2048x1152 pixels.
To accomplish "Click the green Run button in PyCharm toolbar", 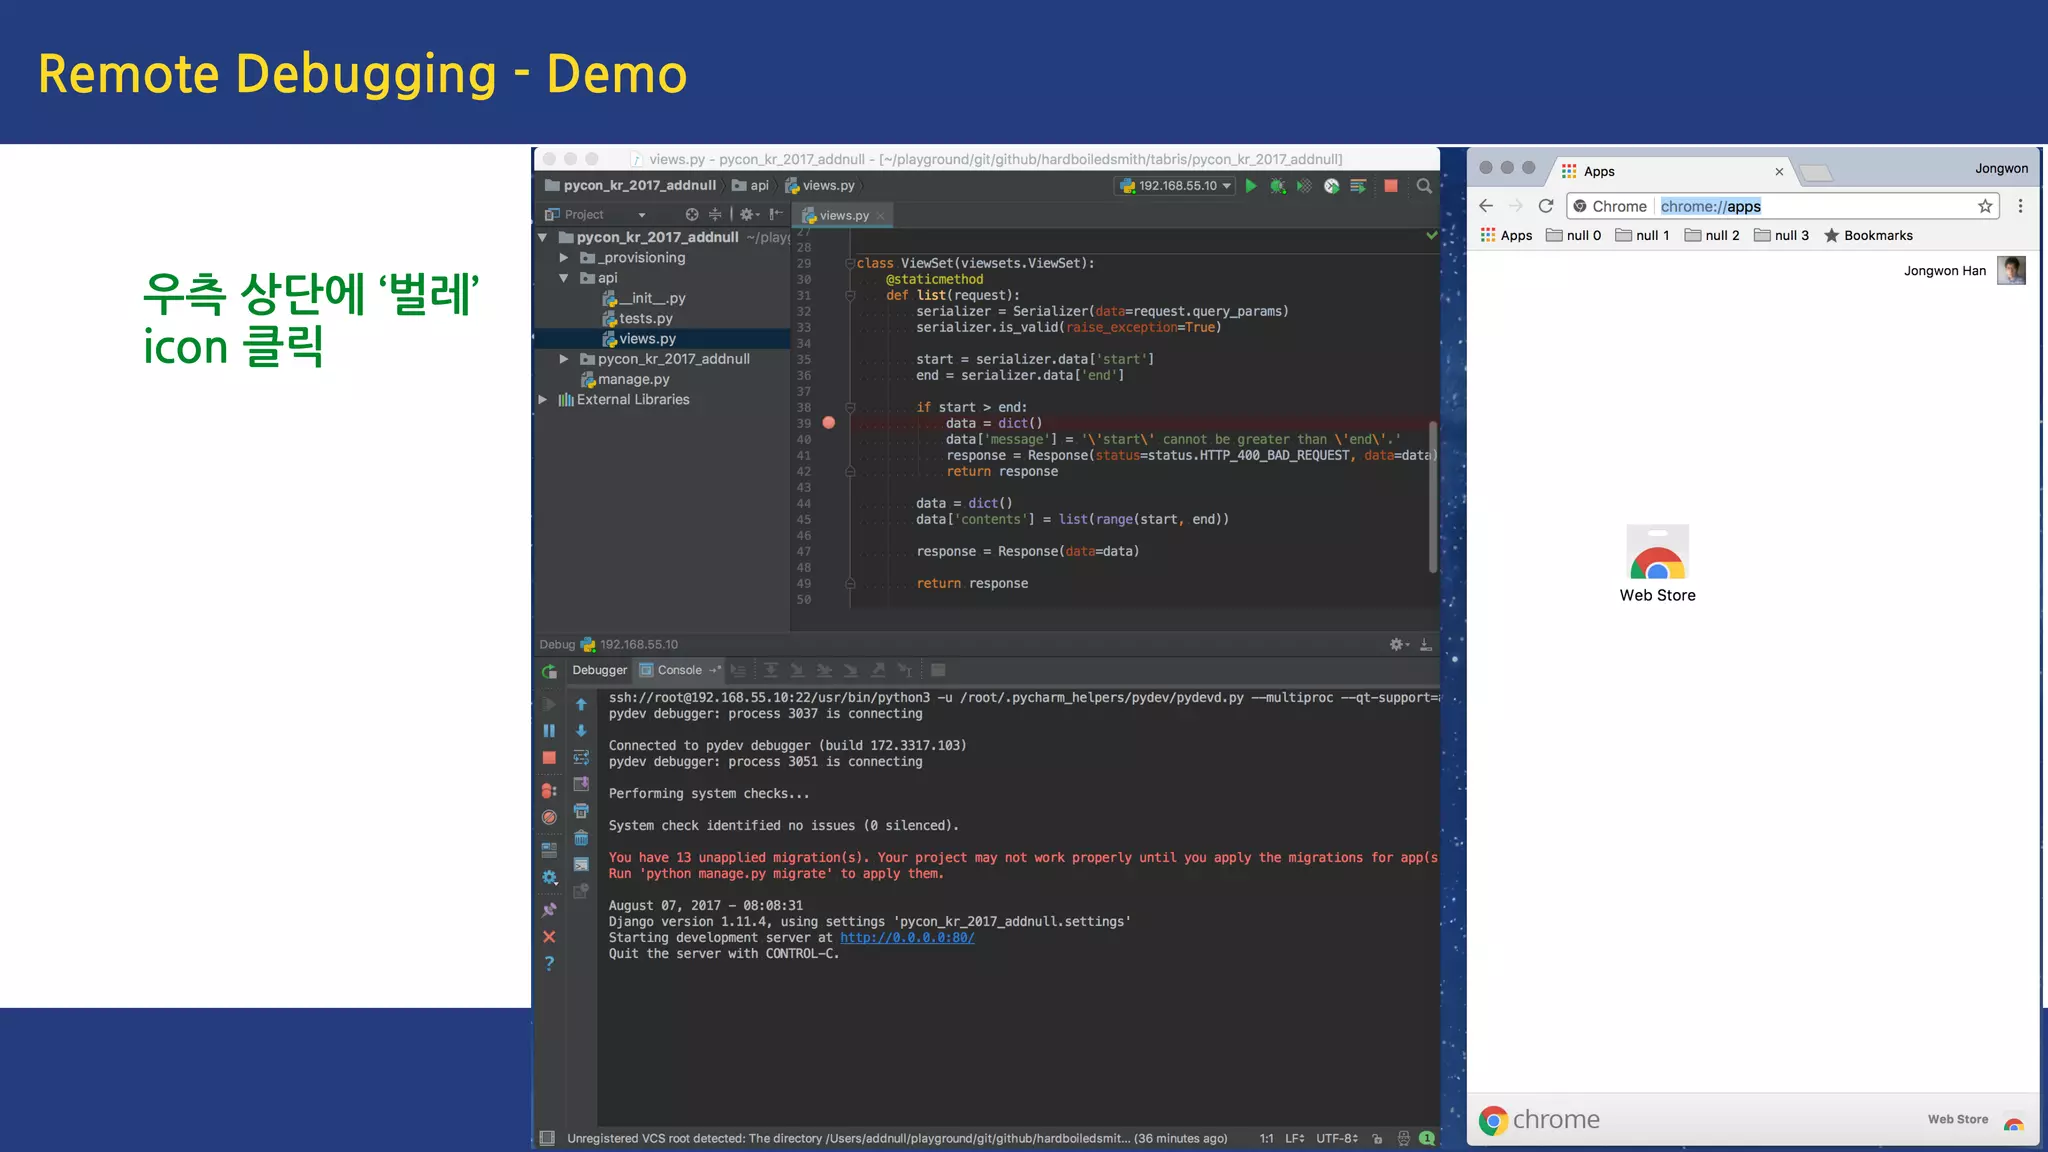I will click(1250, 186).
